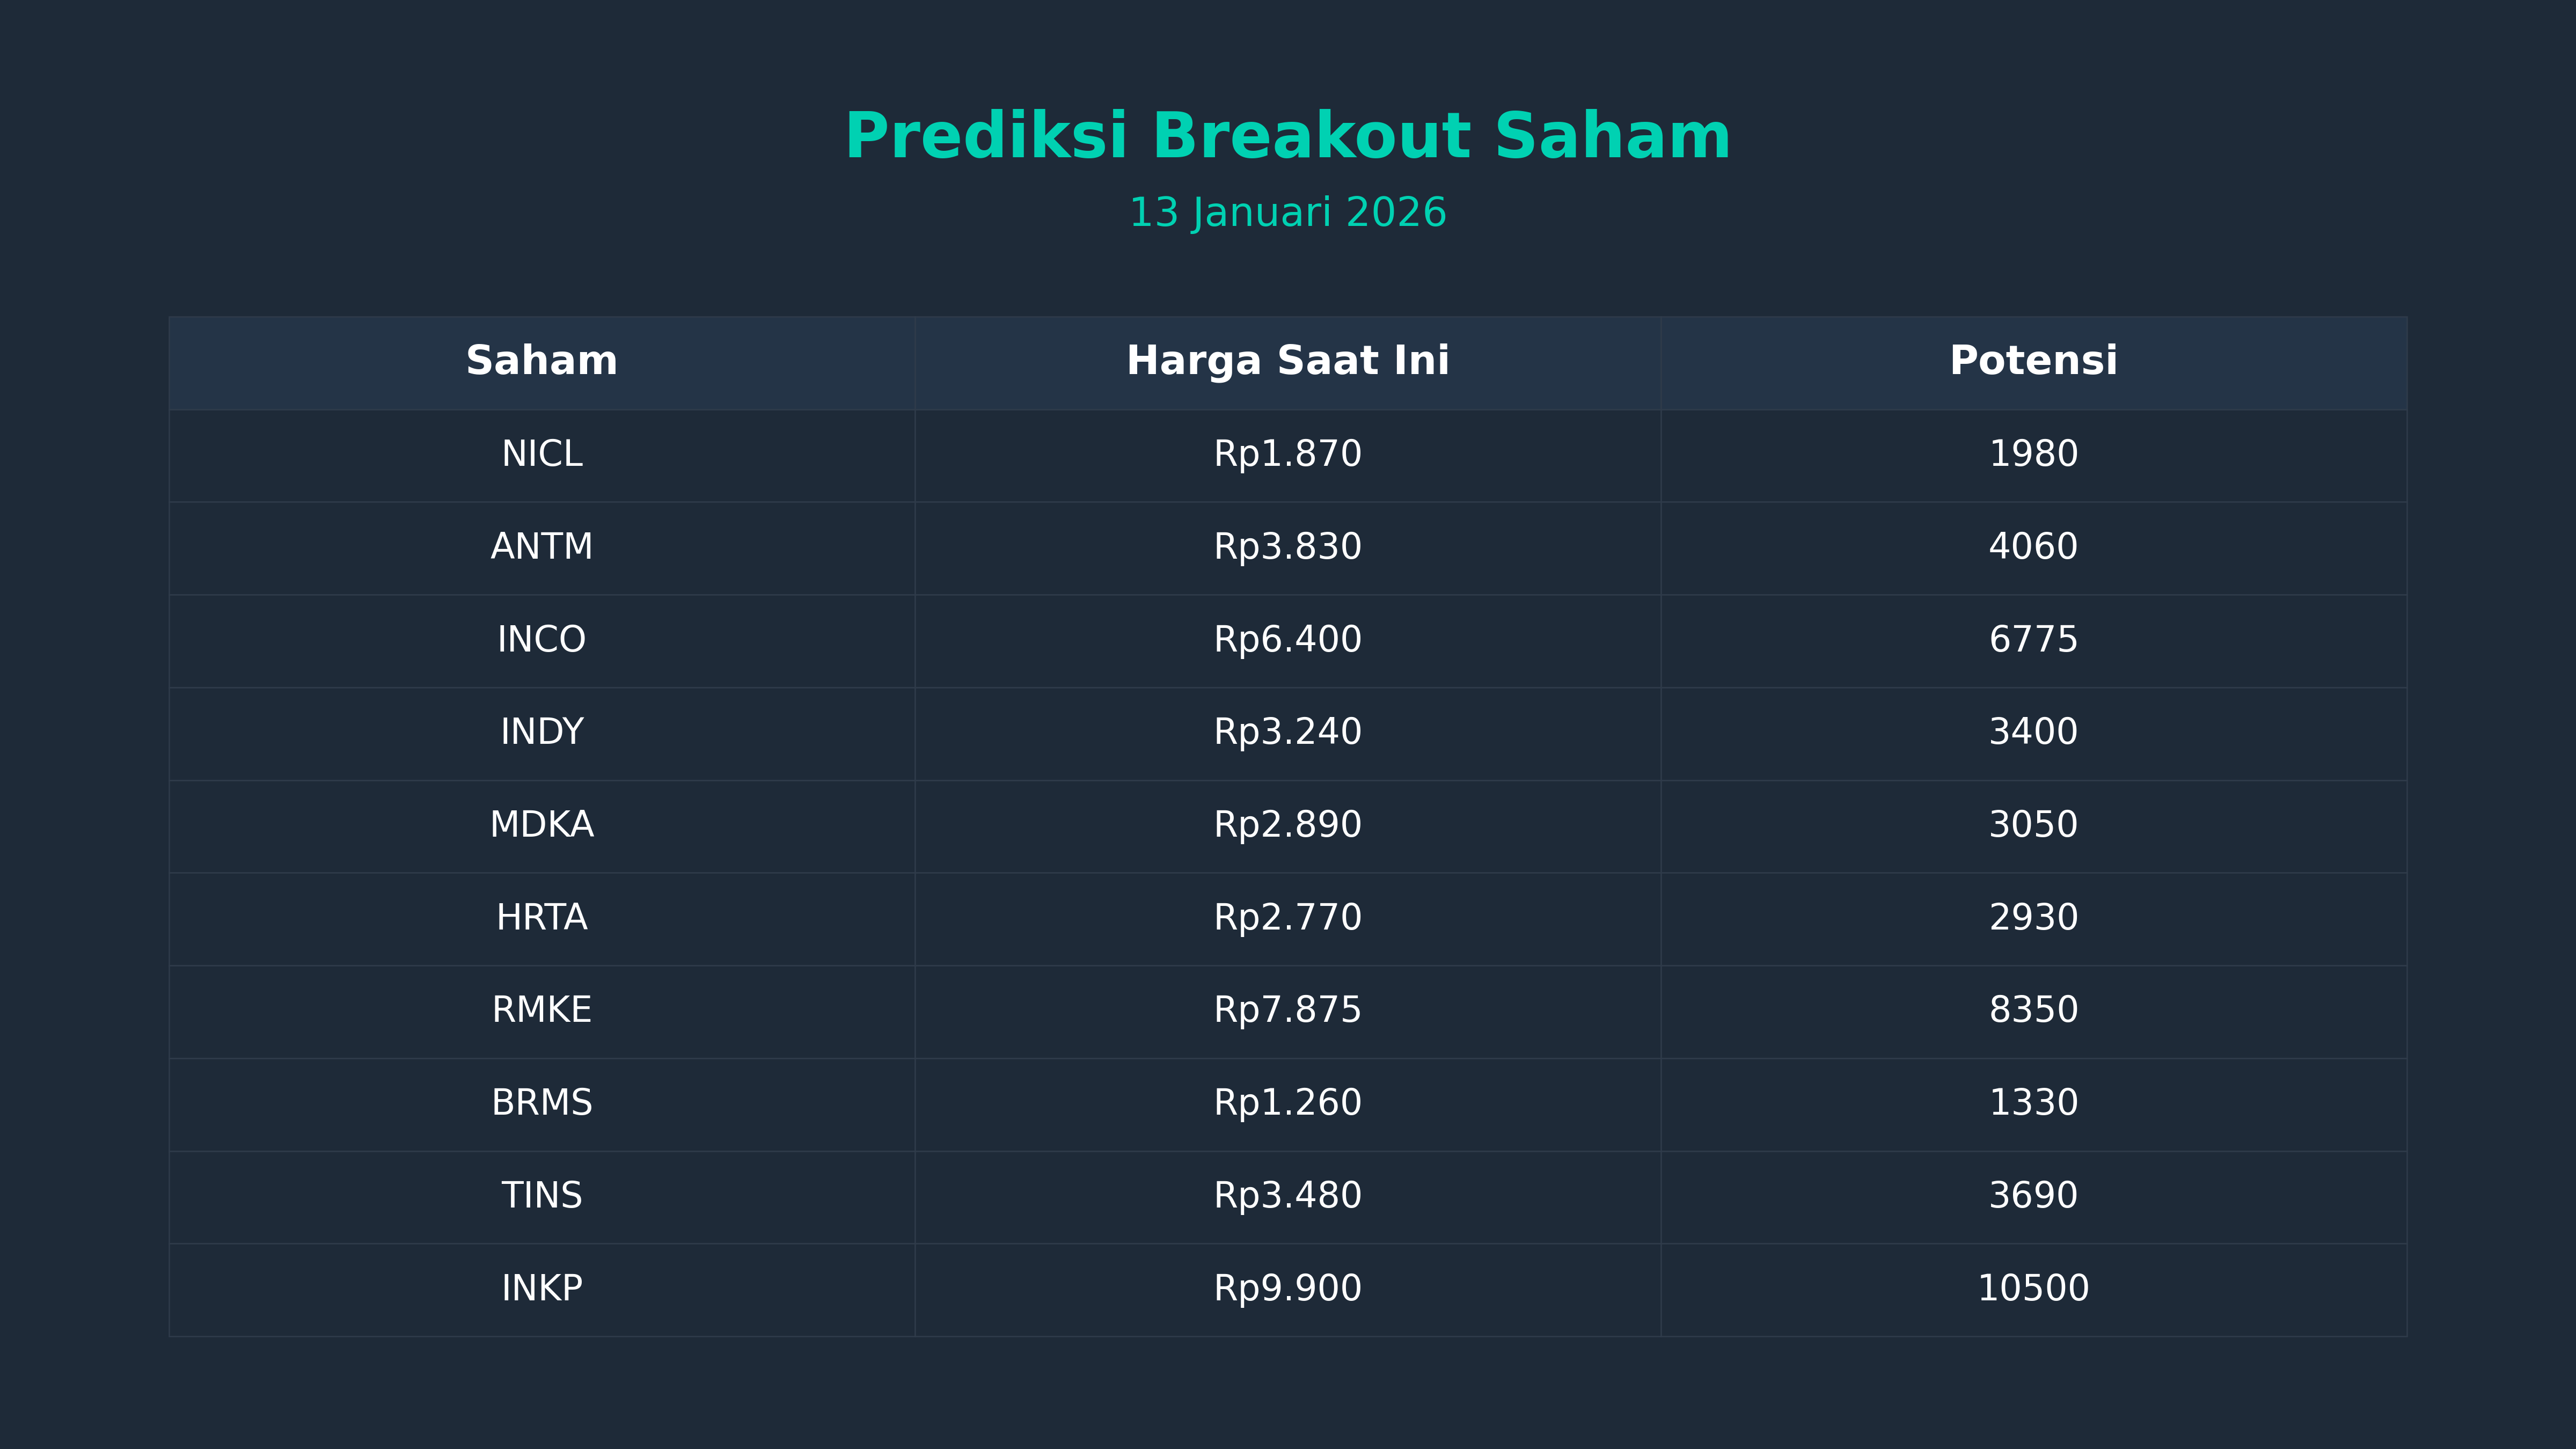This screenshot has width=2576, height=1449.
Task: Select the Potensi column header
Action: click(x=2033, y=361)
